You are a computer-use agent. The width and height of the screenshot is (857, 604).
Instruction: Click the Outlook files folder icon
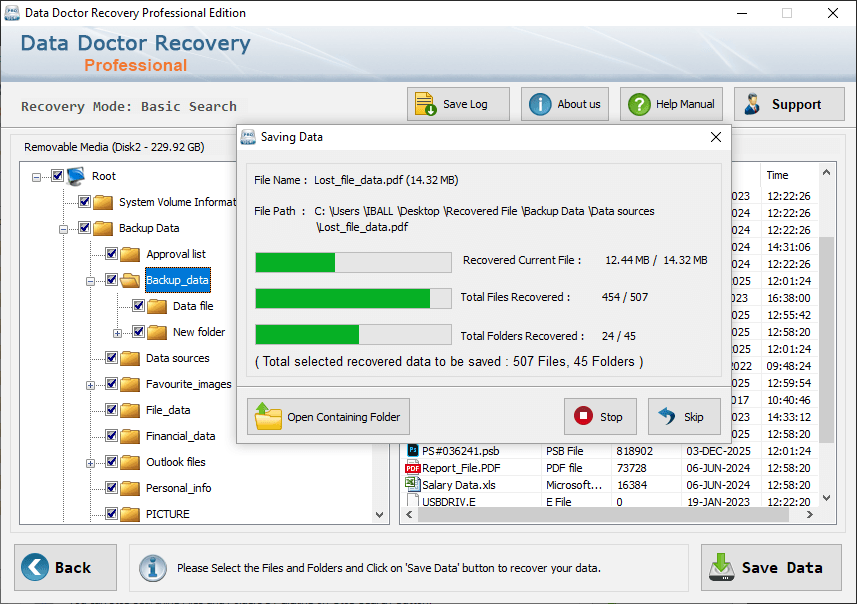[x=130, y=462]
